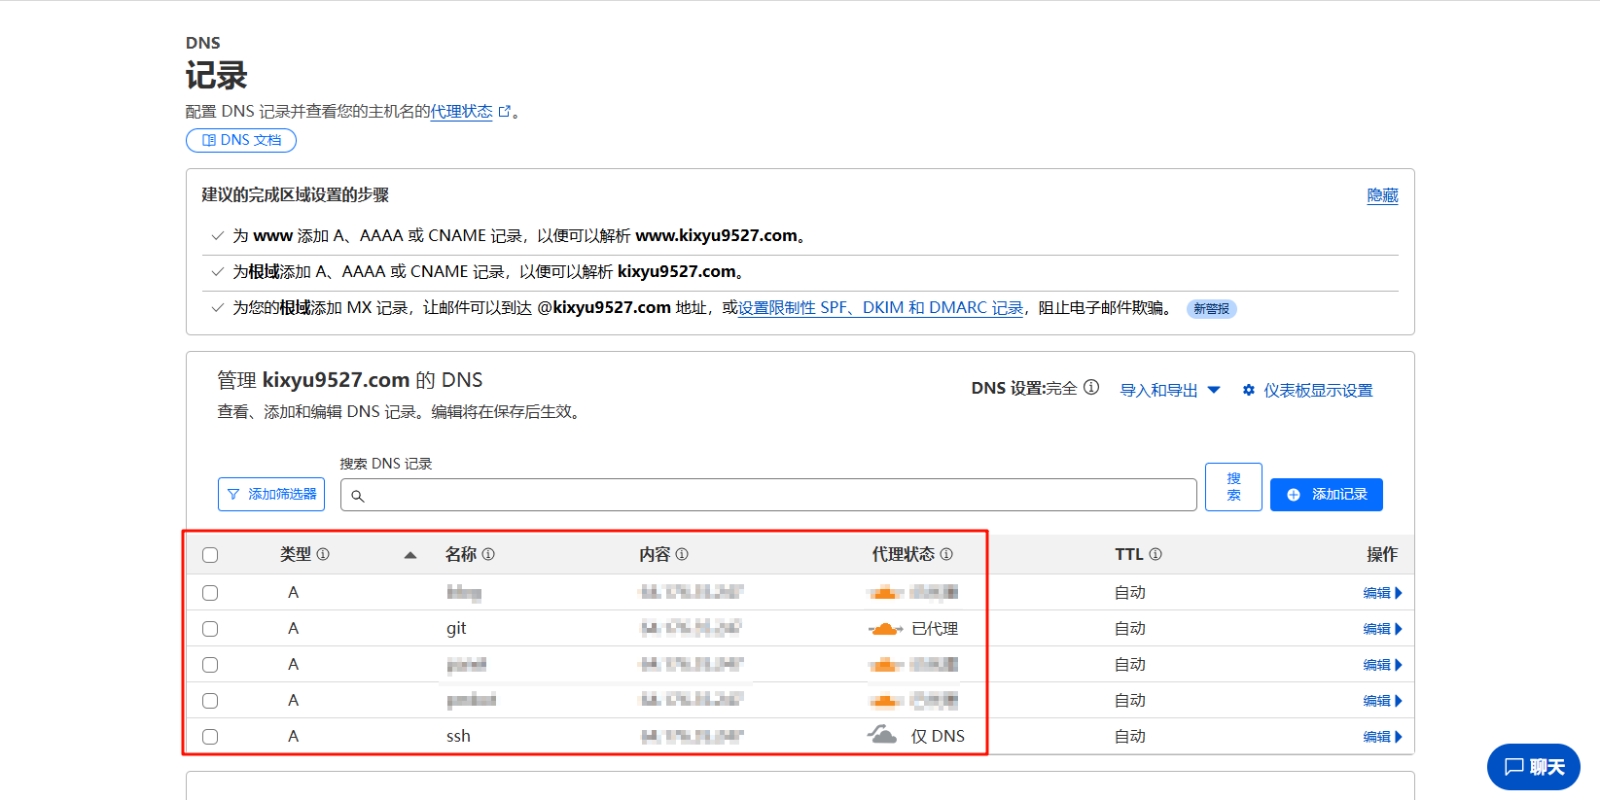Expand the 导入和导出 dropdown
This screenshot has width=1600, height=800.
pos(1169,390)
